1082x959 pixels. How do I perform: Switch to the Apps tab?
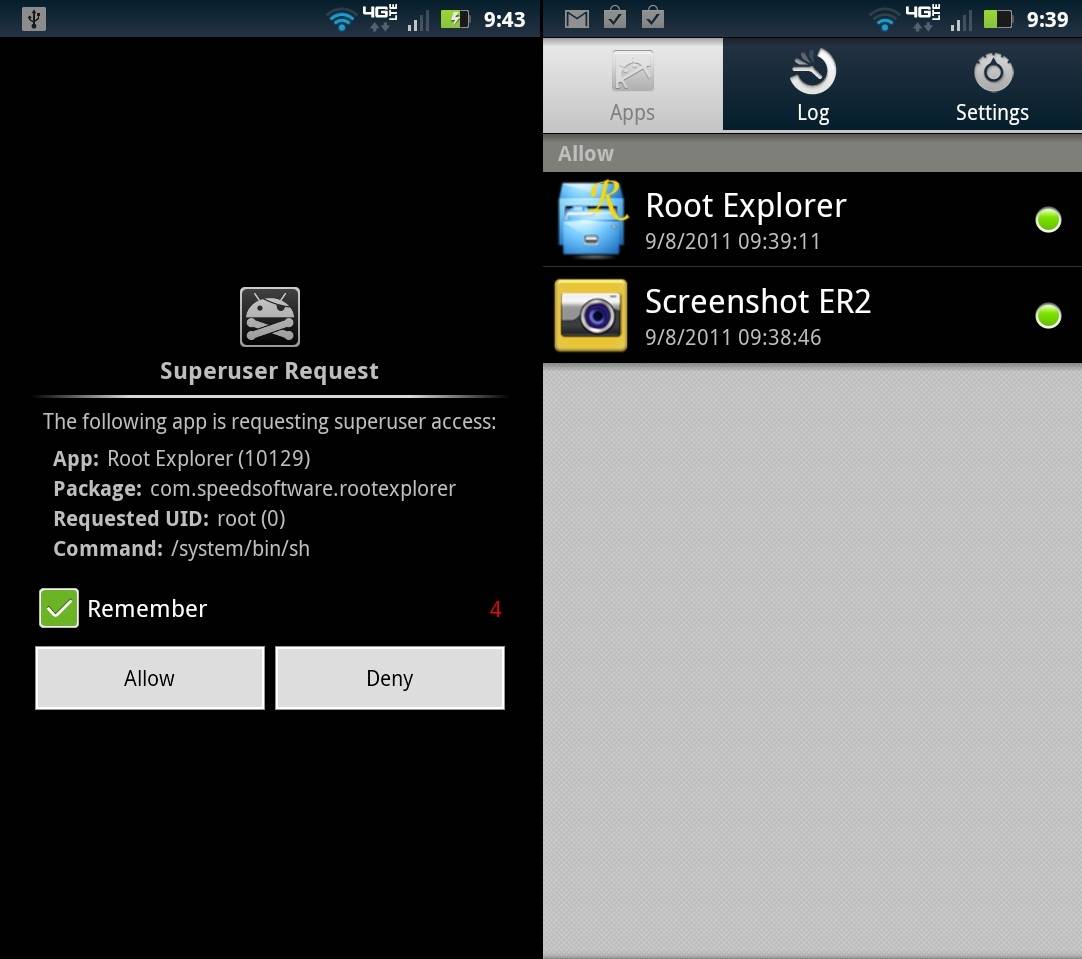(633, 85)
